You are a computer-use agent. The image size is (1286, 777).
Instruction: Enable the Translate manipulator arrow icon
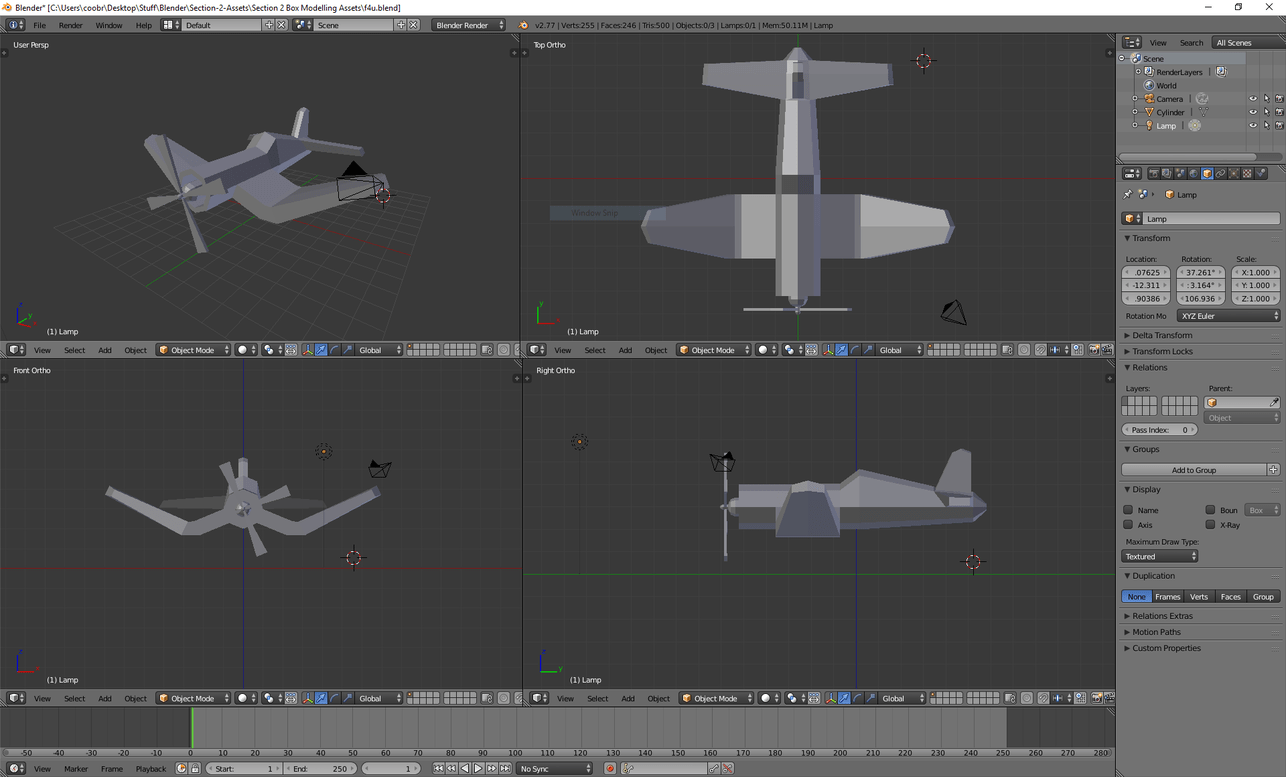tap(321, 349)
